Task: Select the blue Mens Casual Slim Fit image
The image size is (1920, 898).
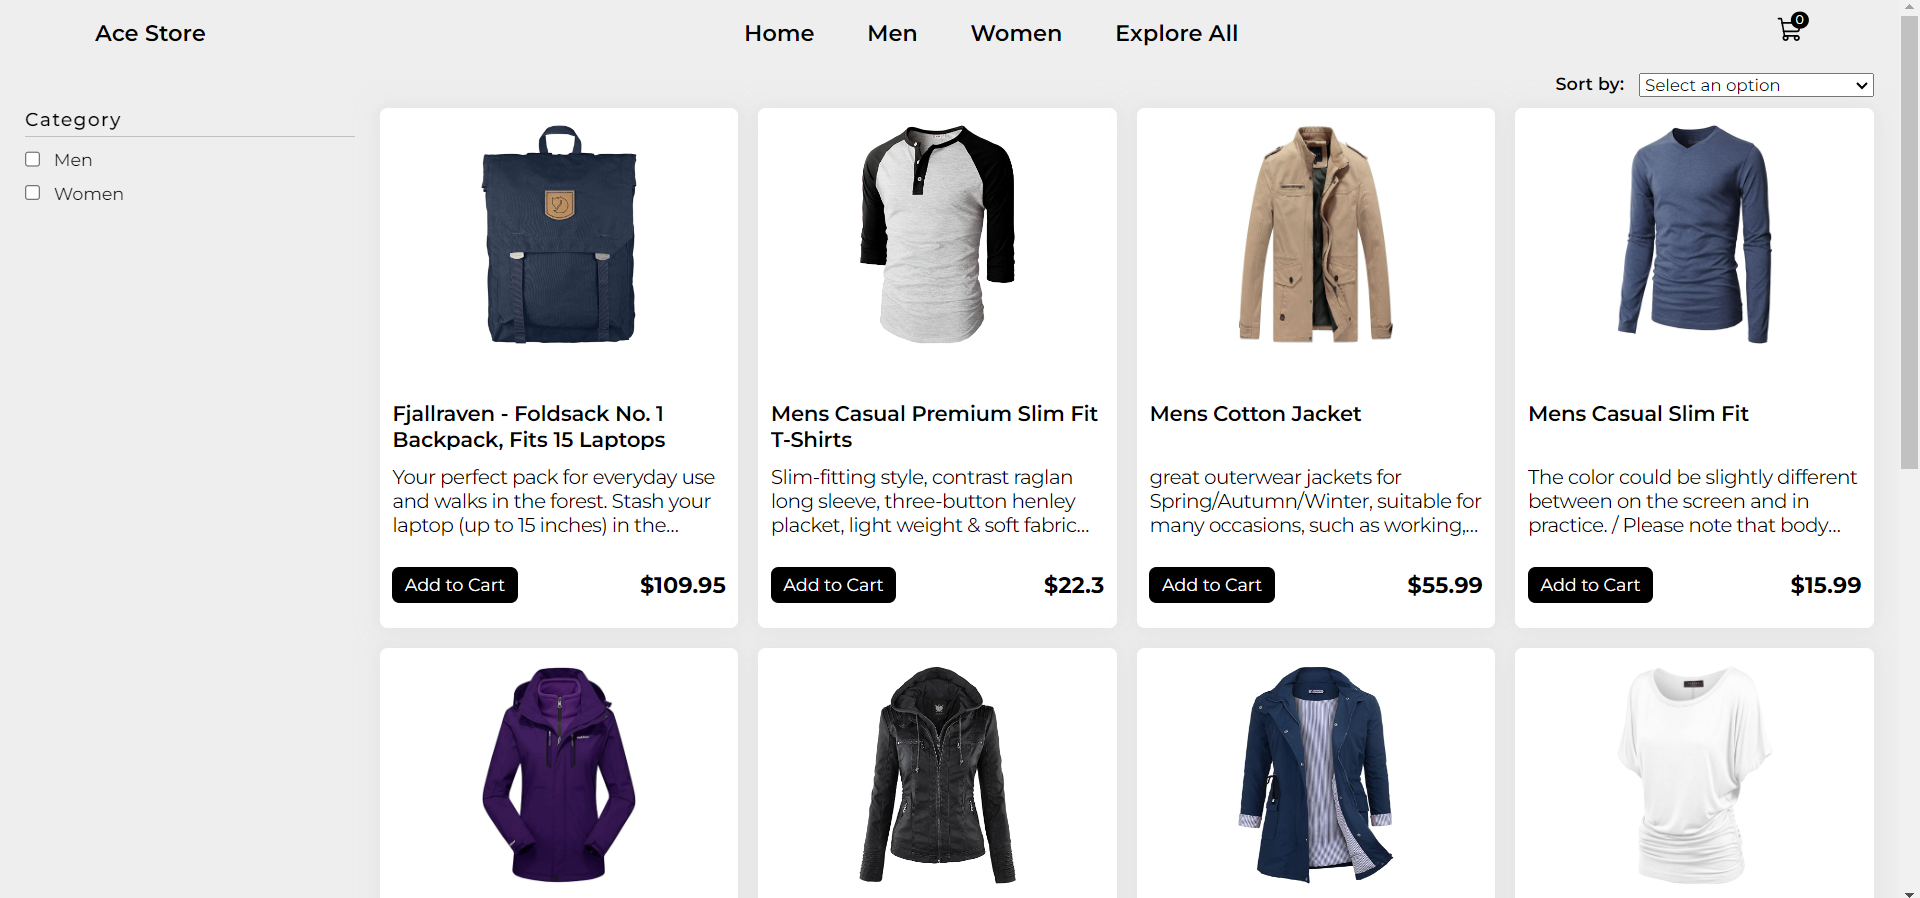Action: tap(1694, 235)
